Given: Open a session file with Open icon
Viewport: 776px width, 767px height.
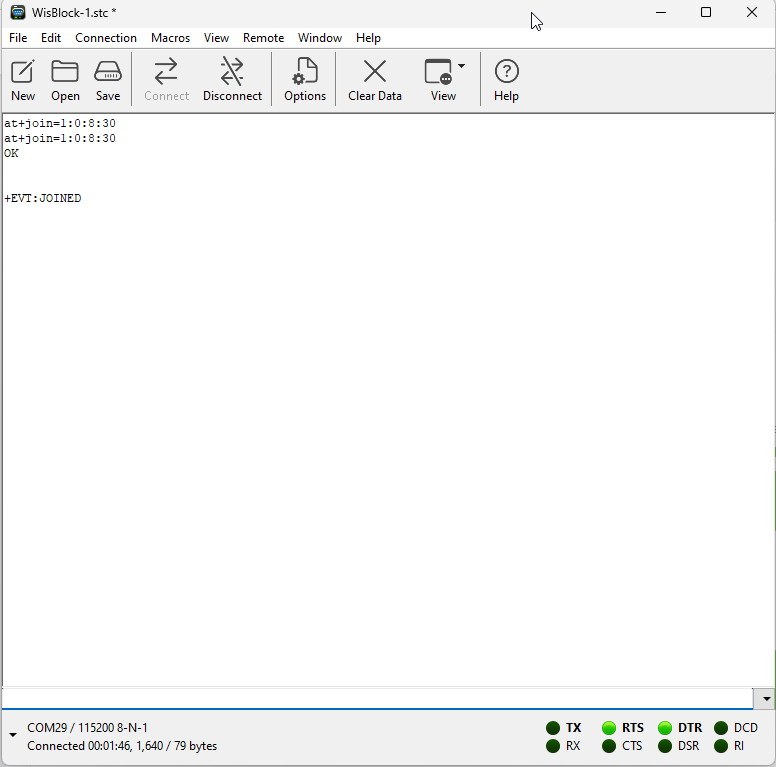Looking at the screenshot, I should click(x=65, y=80).
